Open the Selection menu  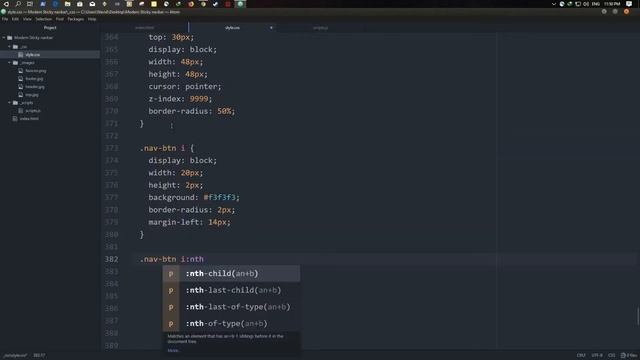click(x=43, y=19)
